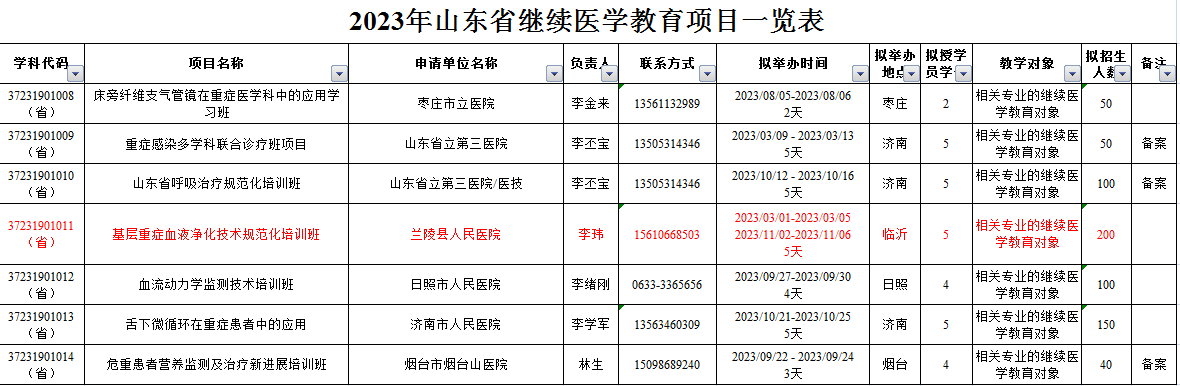Open the 拟举办地点 column filter dropdown

(911, 74)
